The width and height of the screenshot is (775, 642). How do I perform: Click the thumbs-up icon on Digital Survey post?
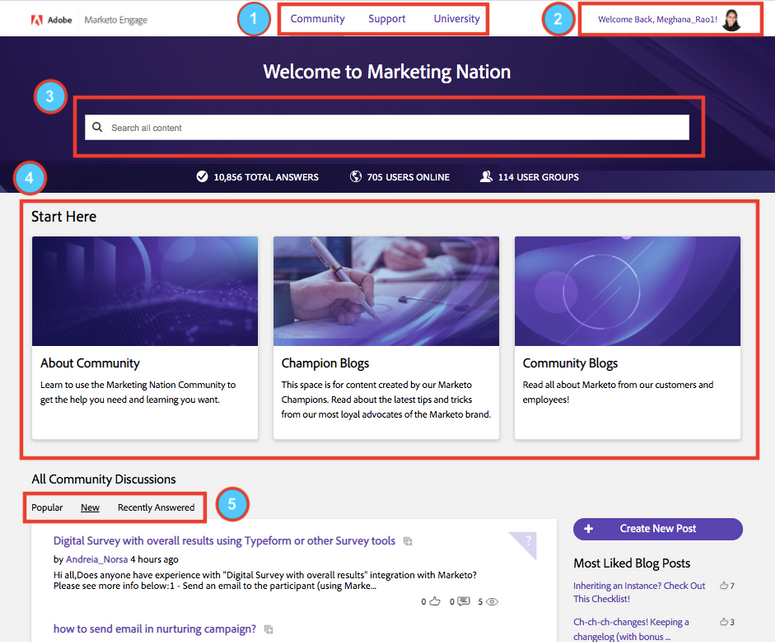[435, 602]
